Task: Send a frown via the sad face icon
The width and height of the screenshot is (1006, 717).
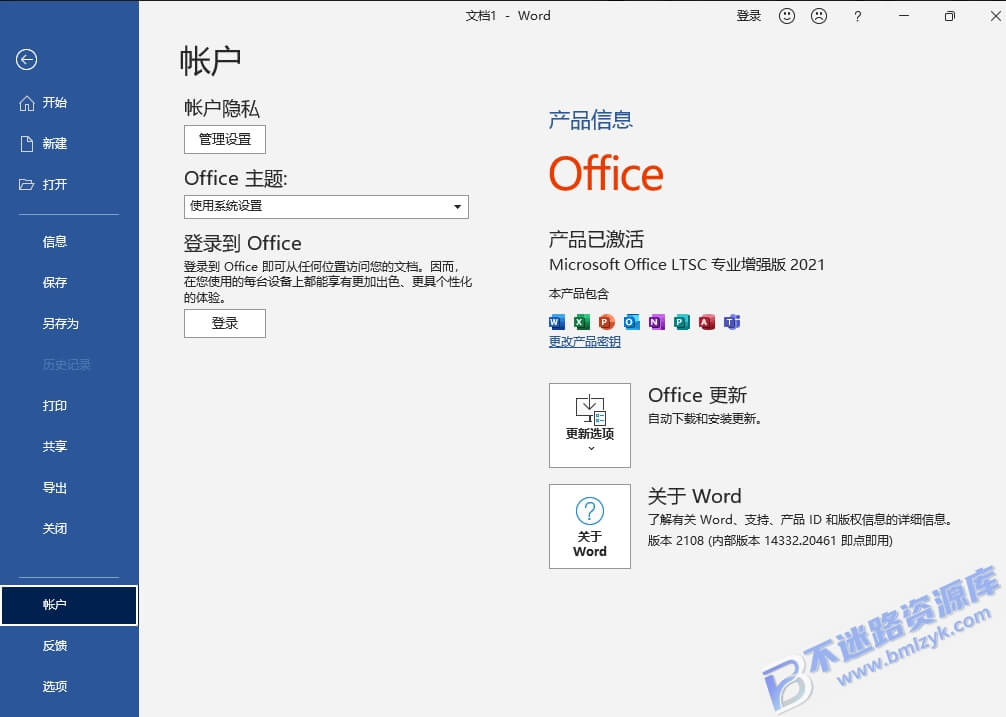Action: 819,16
